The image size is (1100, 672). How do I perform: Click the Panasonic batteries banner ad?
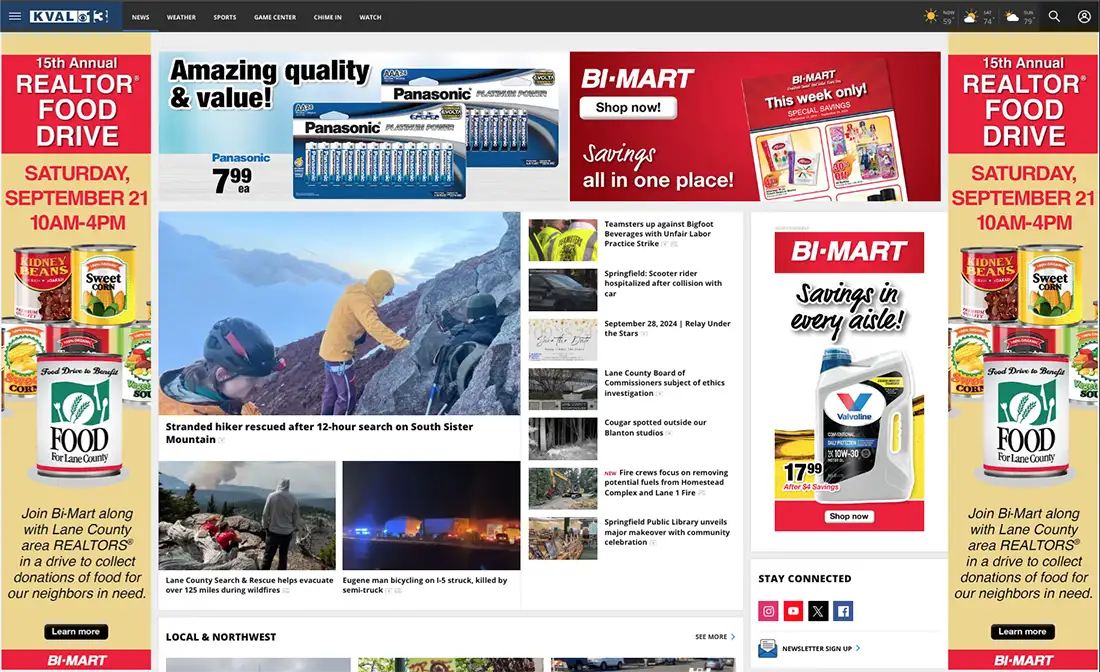click(x=363, y=126)
